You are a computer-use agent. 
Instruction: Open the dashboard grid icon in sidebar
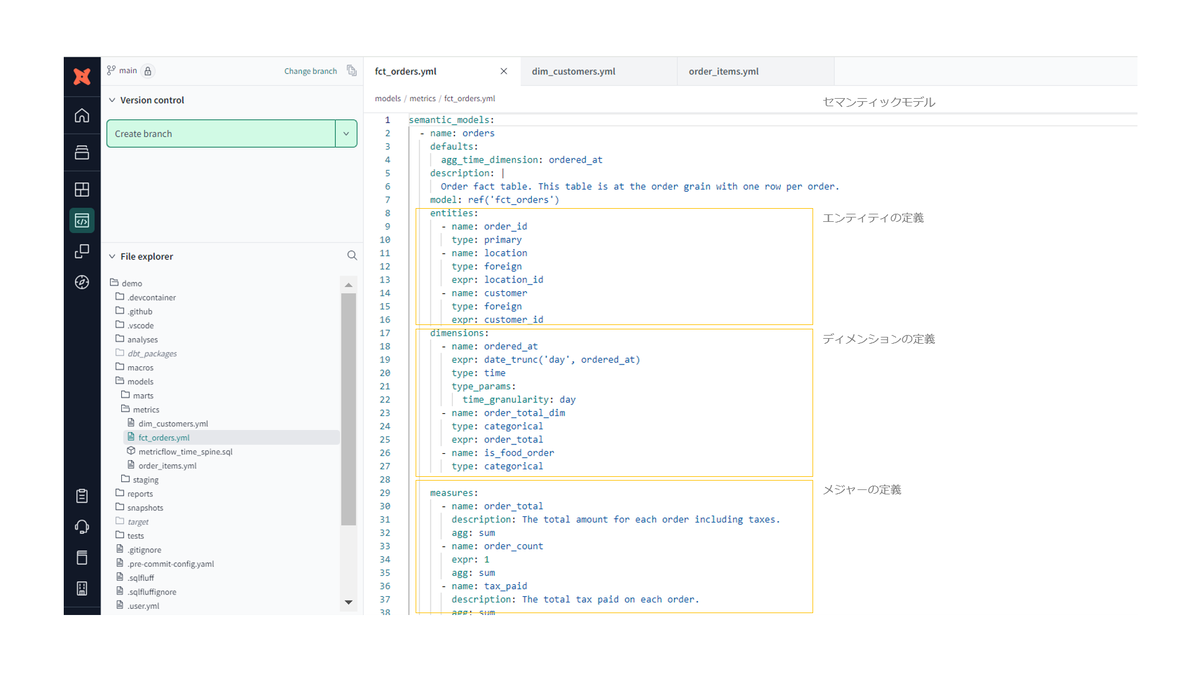click(82, 189)
